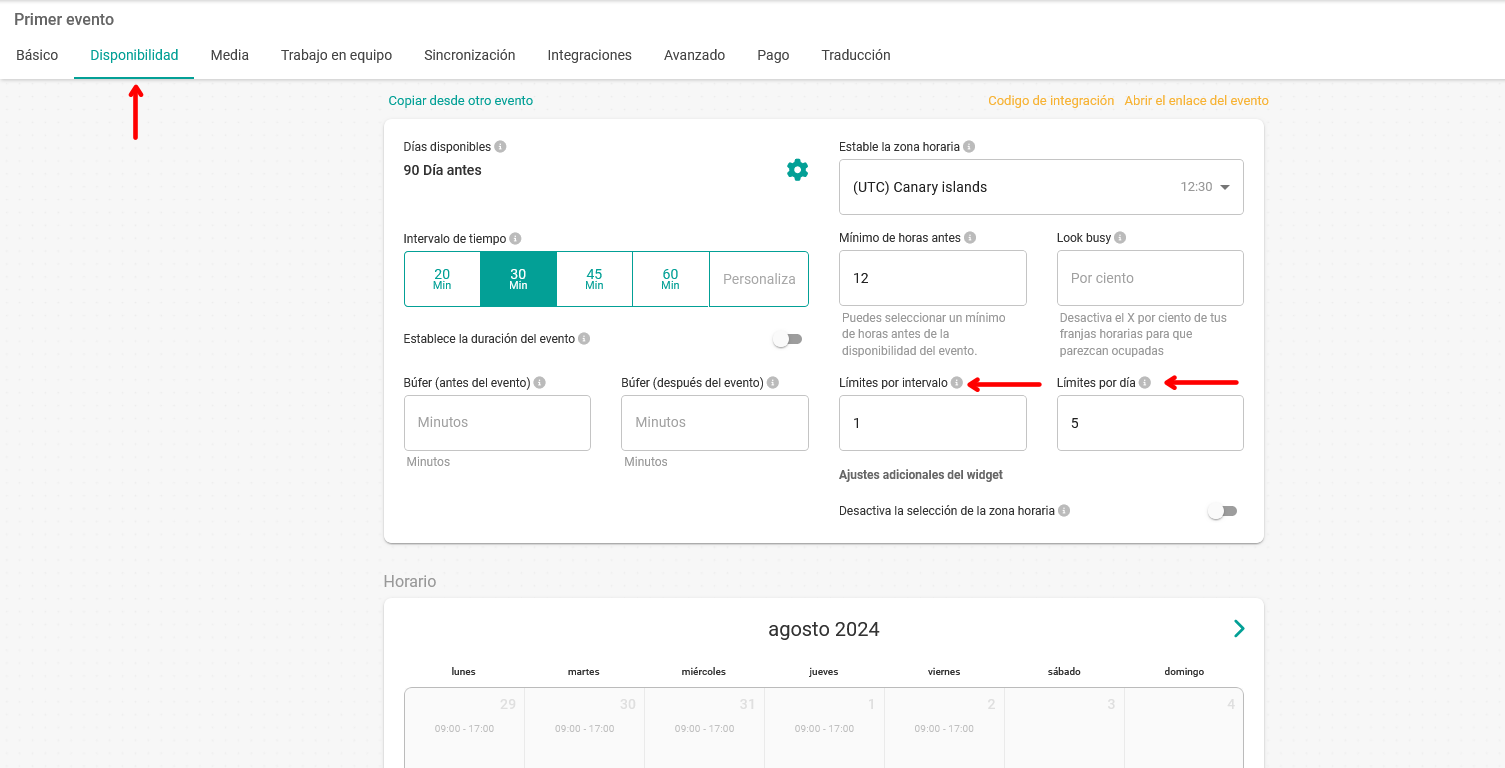
Task: Select calendar day 3 sábado
Action: 1064,728
